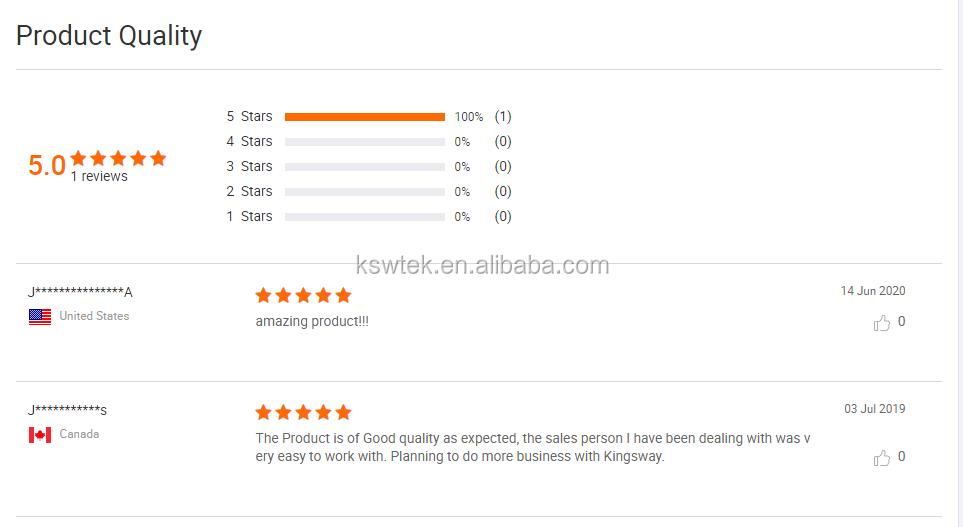Click the empty 4 Stars progress bar
This screenshot has height=527, width=963.
coord(364,142)
